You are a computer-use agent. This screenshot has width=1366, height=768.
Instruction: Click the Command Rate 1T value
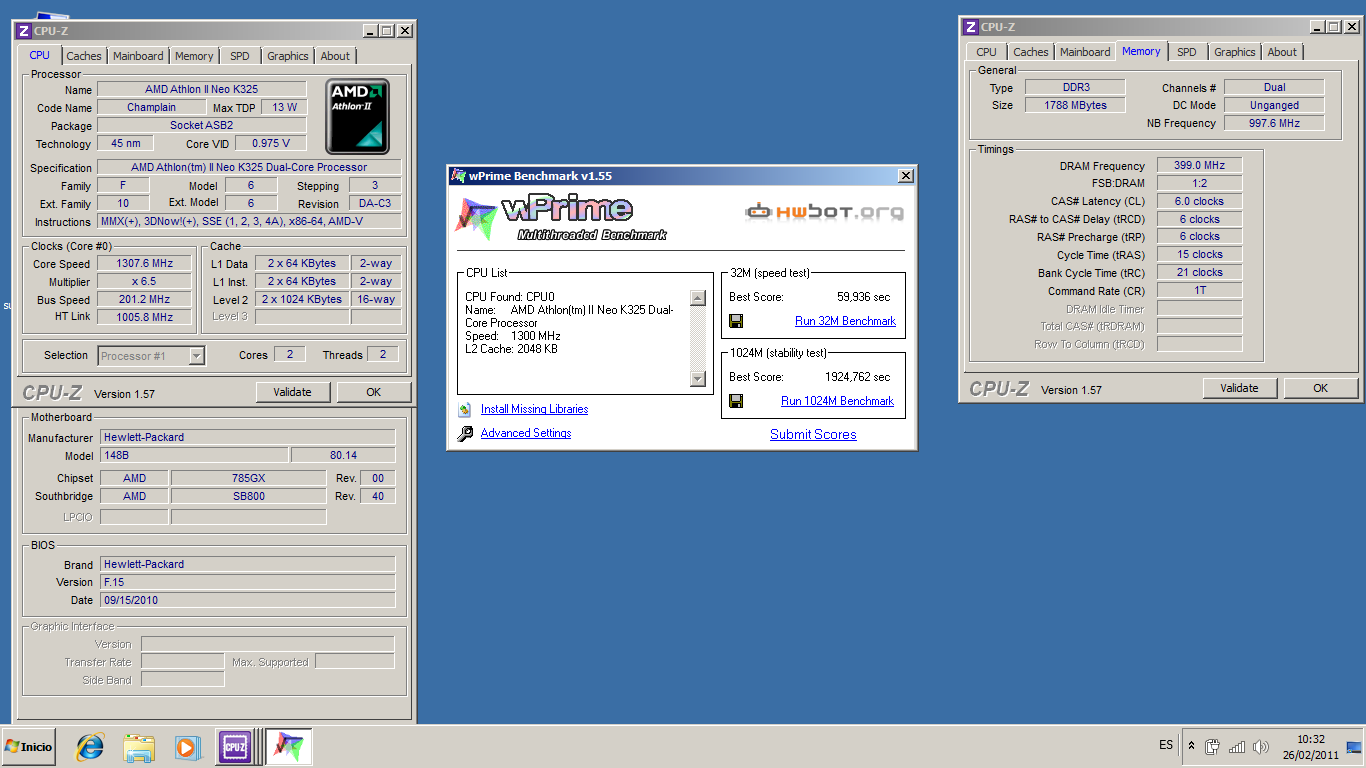coord(1200,290)
